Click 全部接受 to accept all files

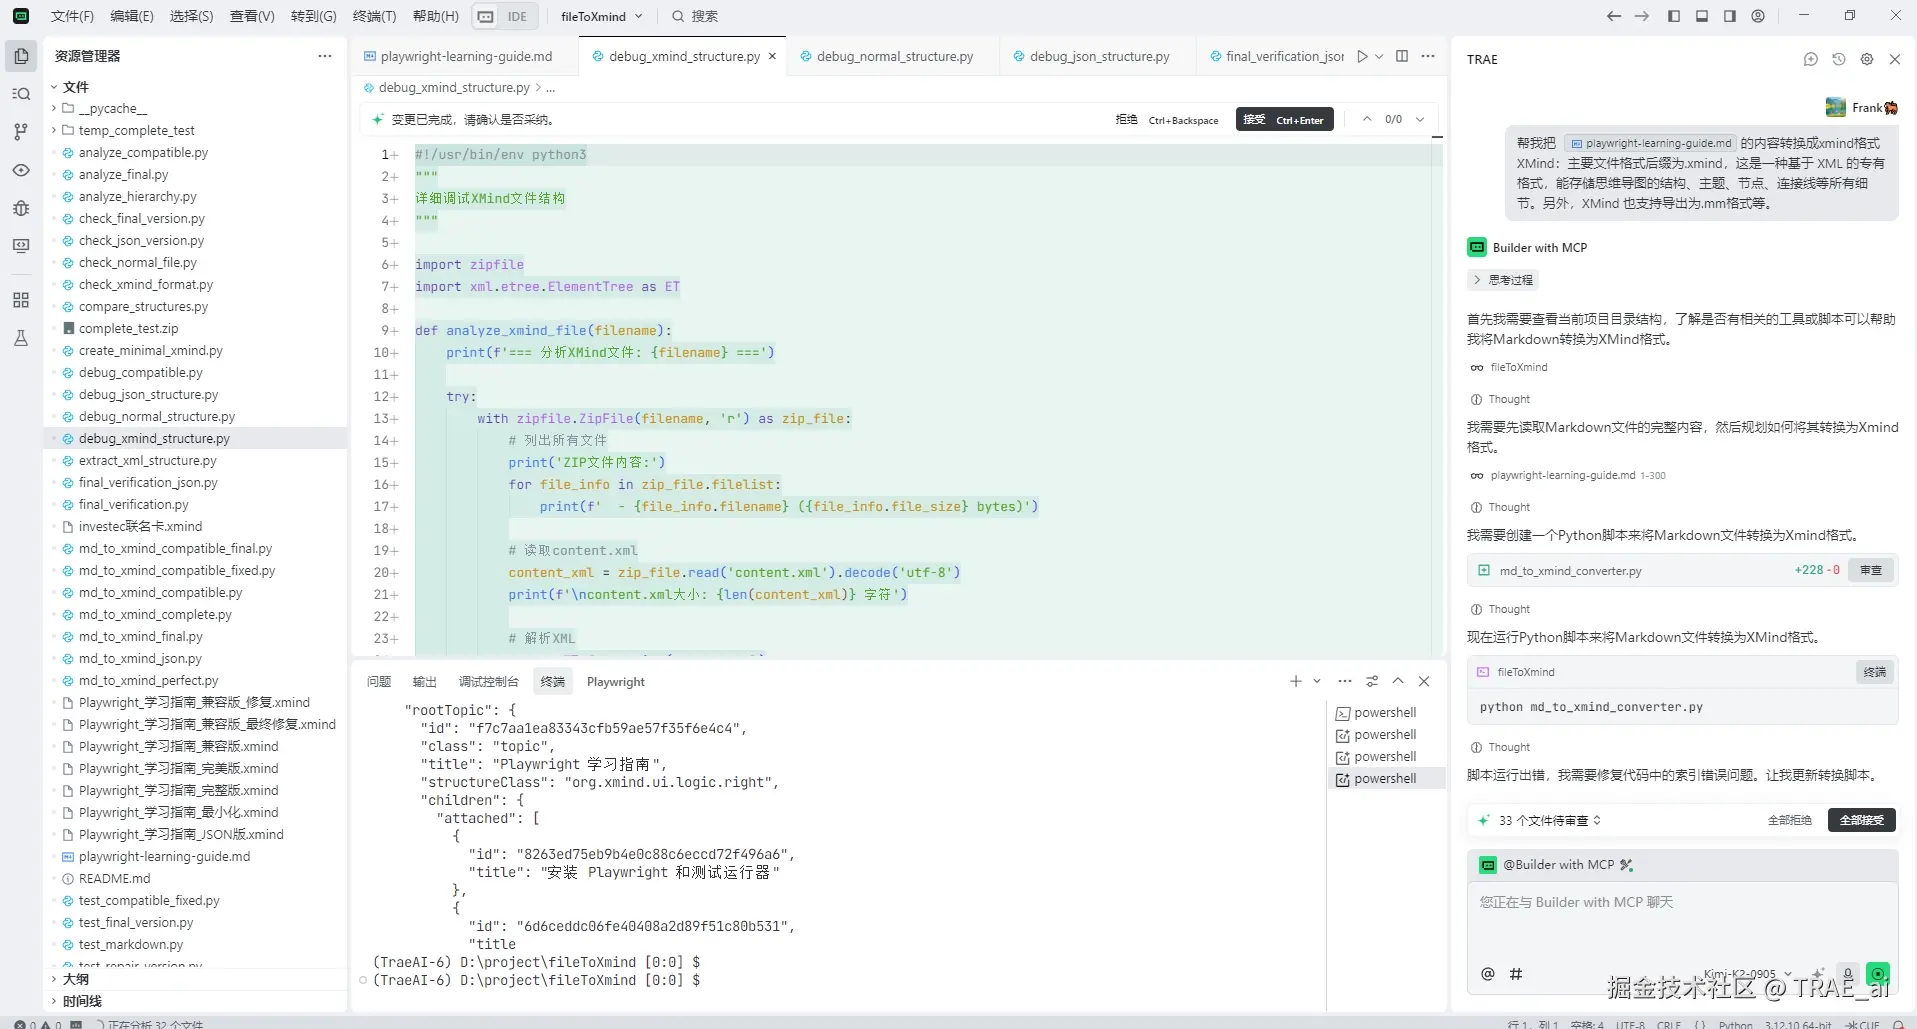pos(1862,820)
